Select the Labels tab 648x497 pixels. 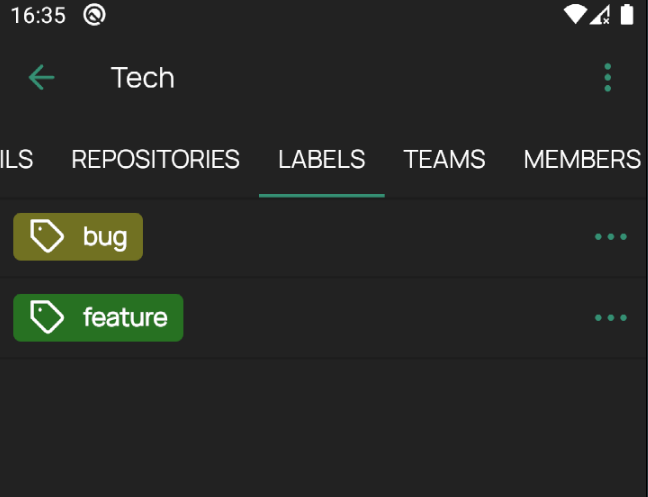coord(322,159)
